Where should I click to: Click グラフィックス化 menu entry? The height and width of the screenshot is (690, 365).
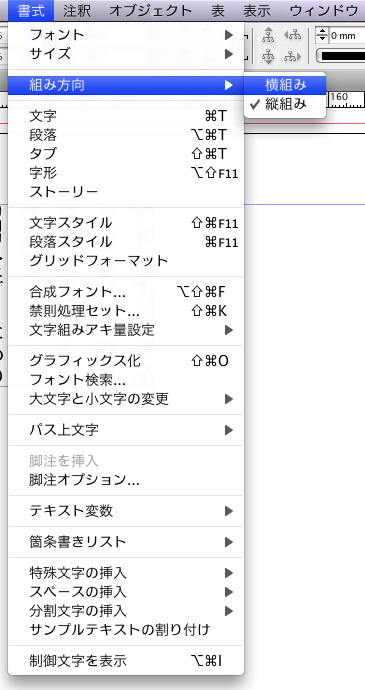click(x=125, y=361)
